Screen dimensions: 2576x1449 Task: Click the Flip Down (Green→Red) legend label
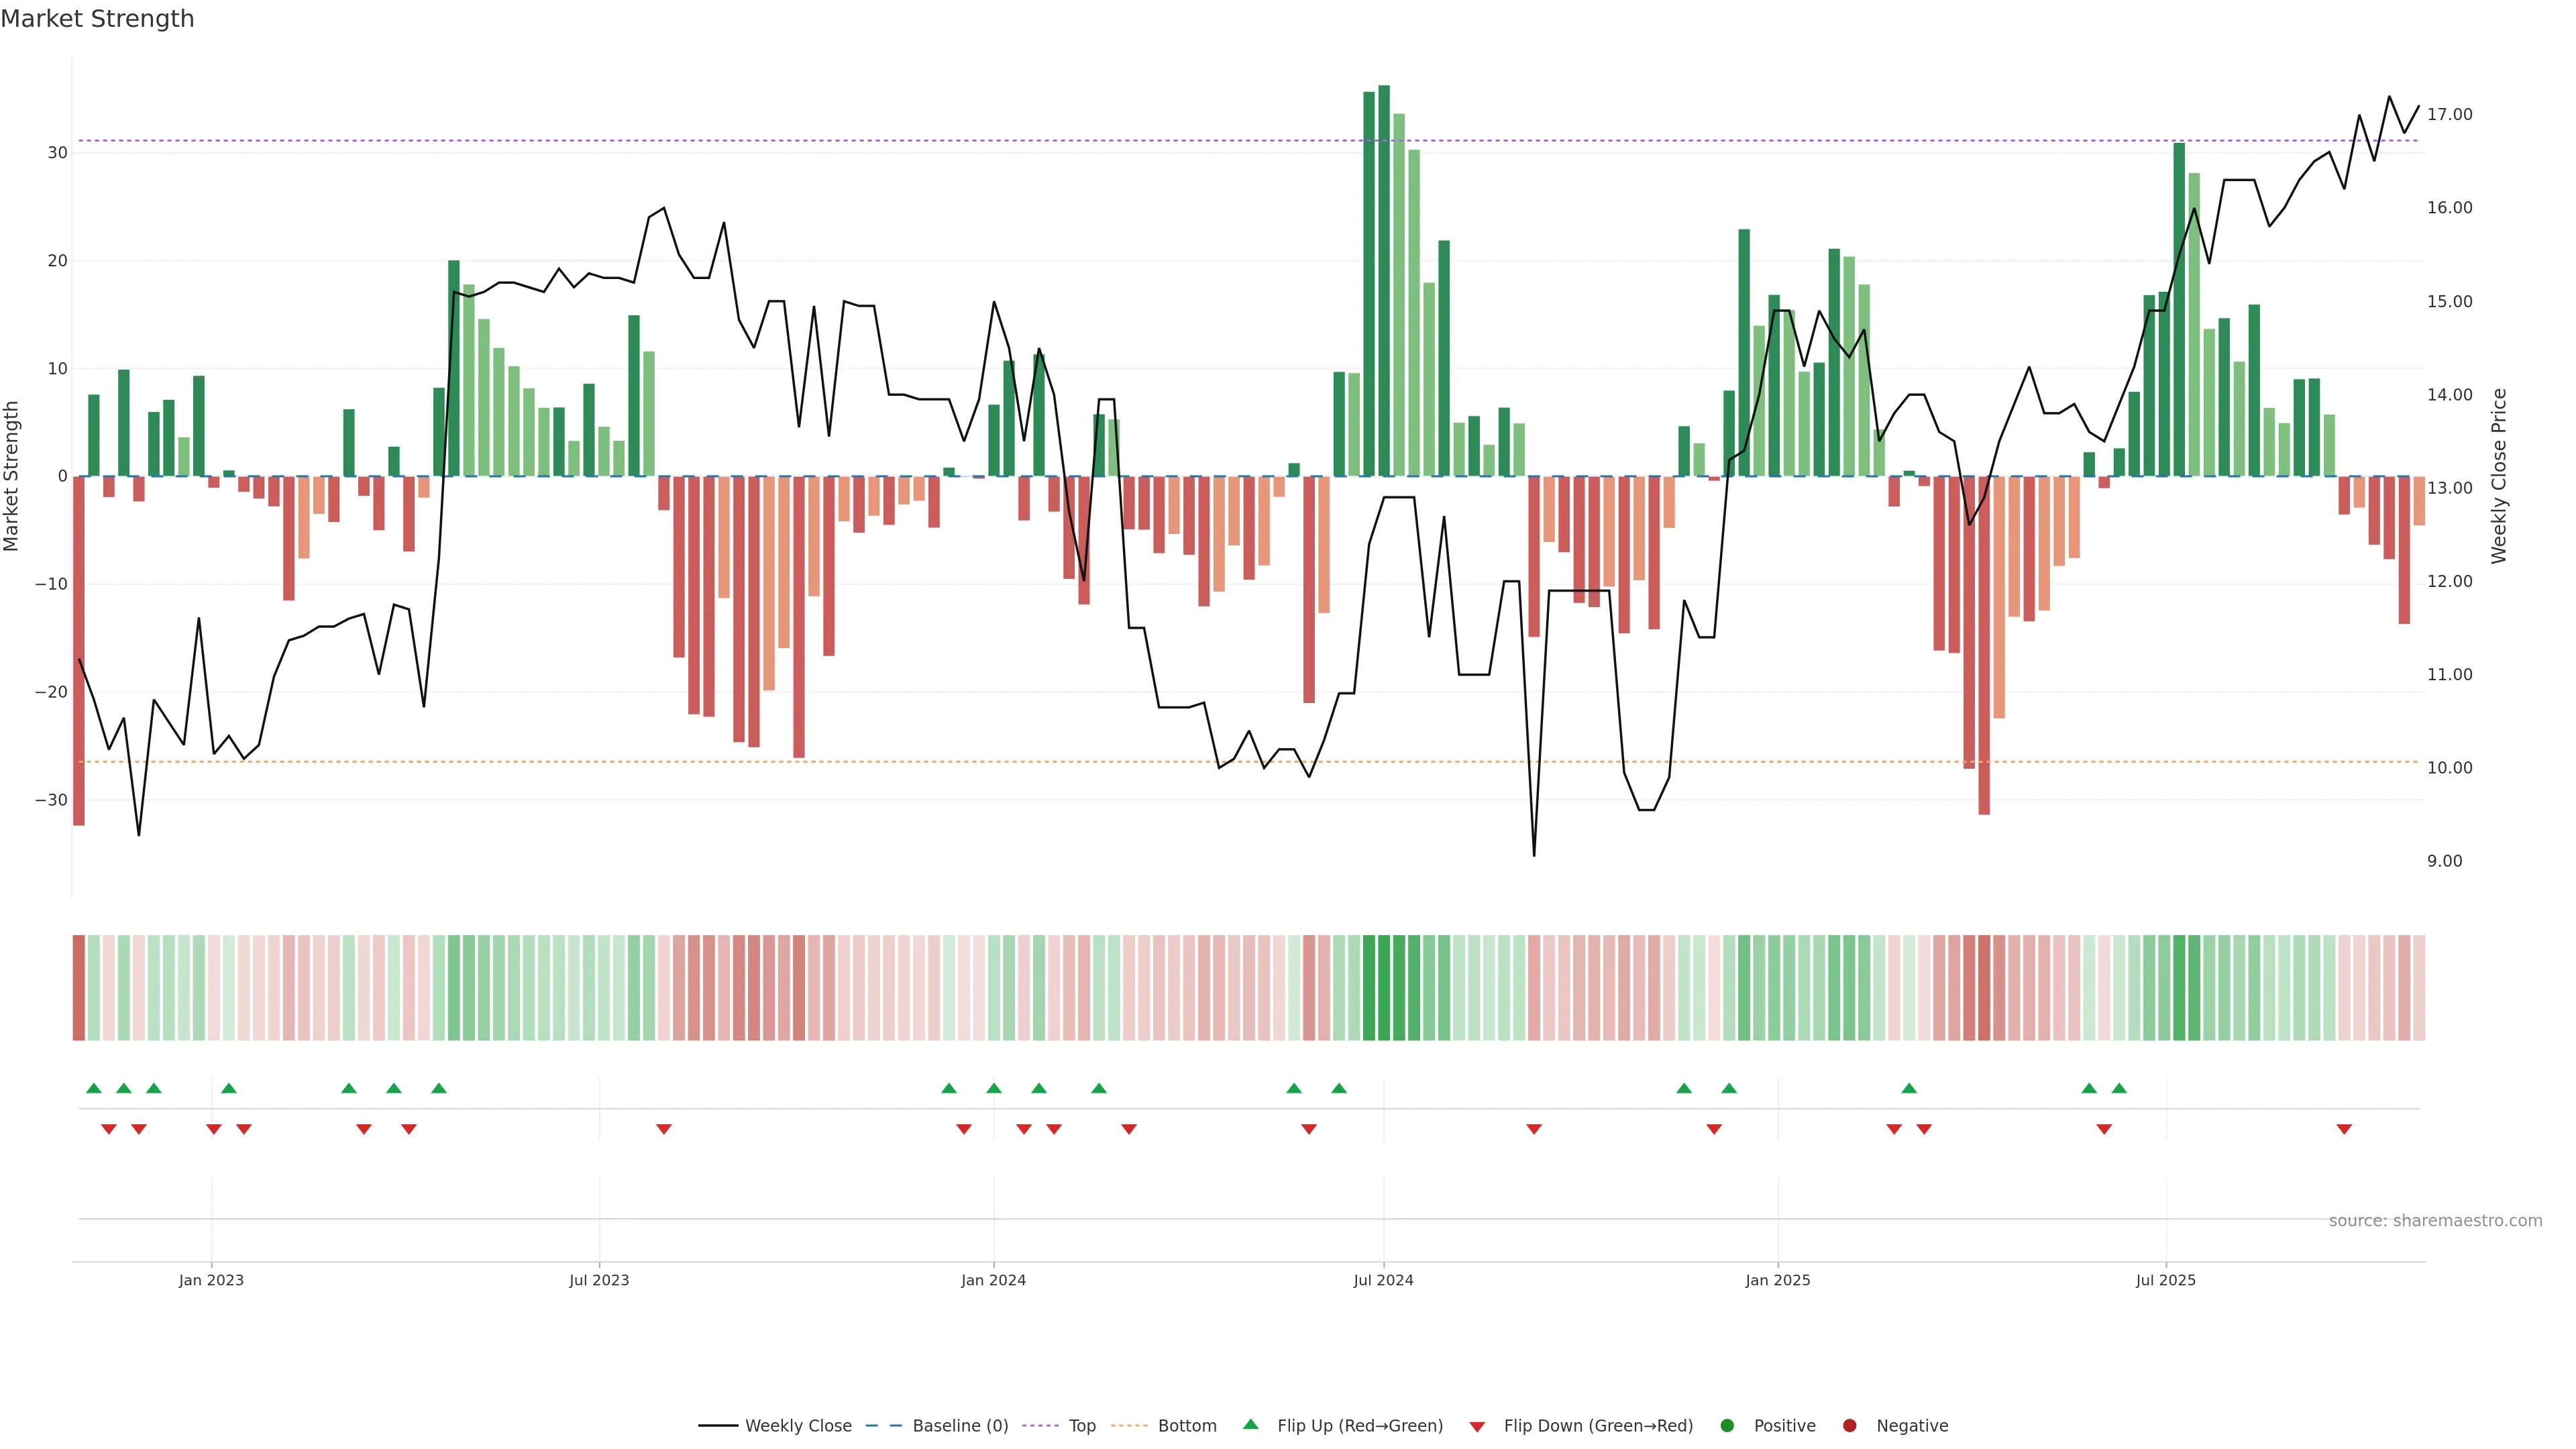(x=1598, y=1425)
